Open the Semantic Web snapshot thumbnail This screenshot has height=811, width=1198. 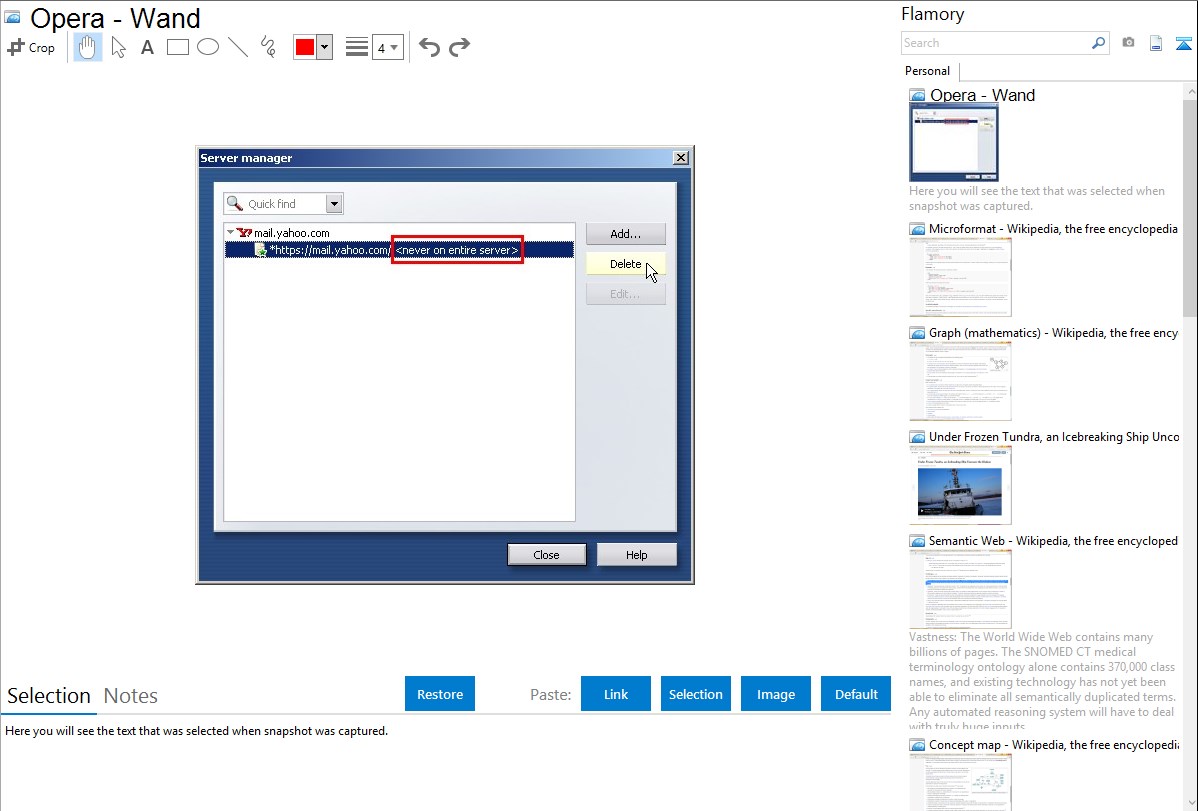pos(960,589)
